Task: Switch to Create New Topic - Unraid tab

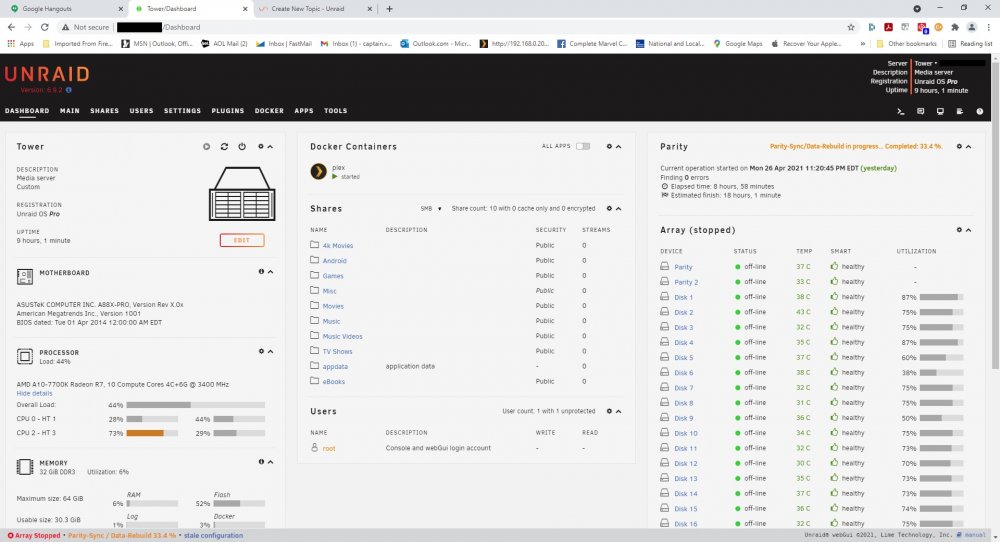Action: (316, 9)
